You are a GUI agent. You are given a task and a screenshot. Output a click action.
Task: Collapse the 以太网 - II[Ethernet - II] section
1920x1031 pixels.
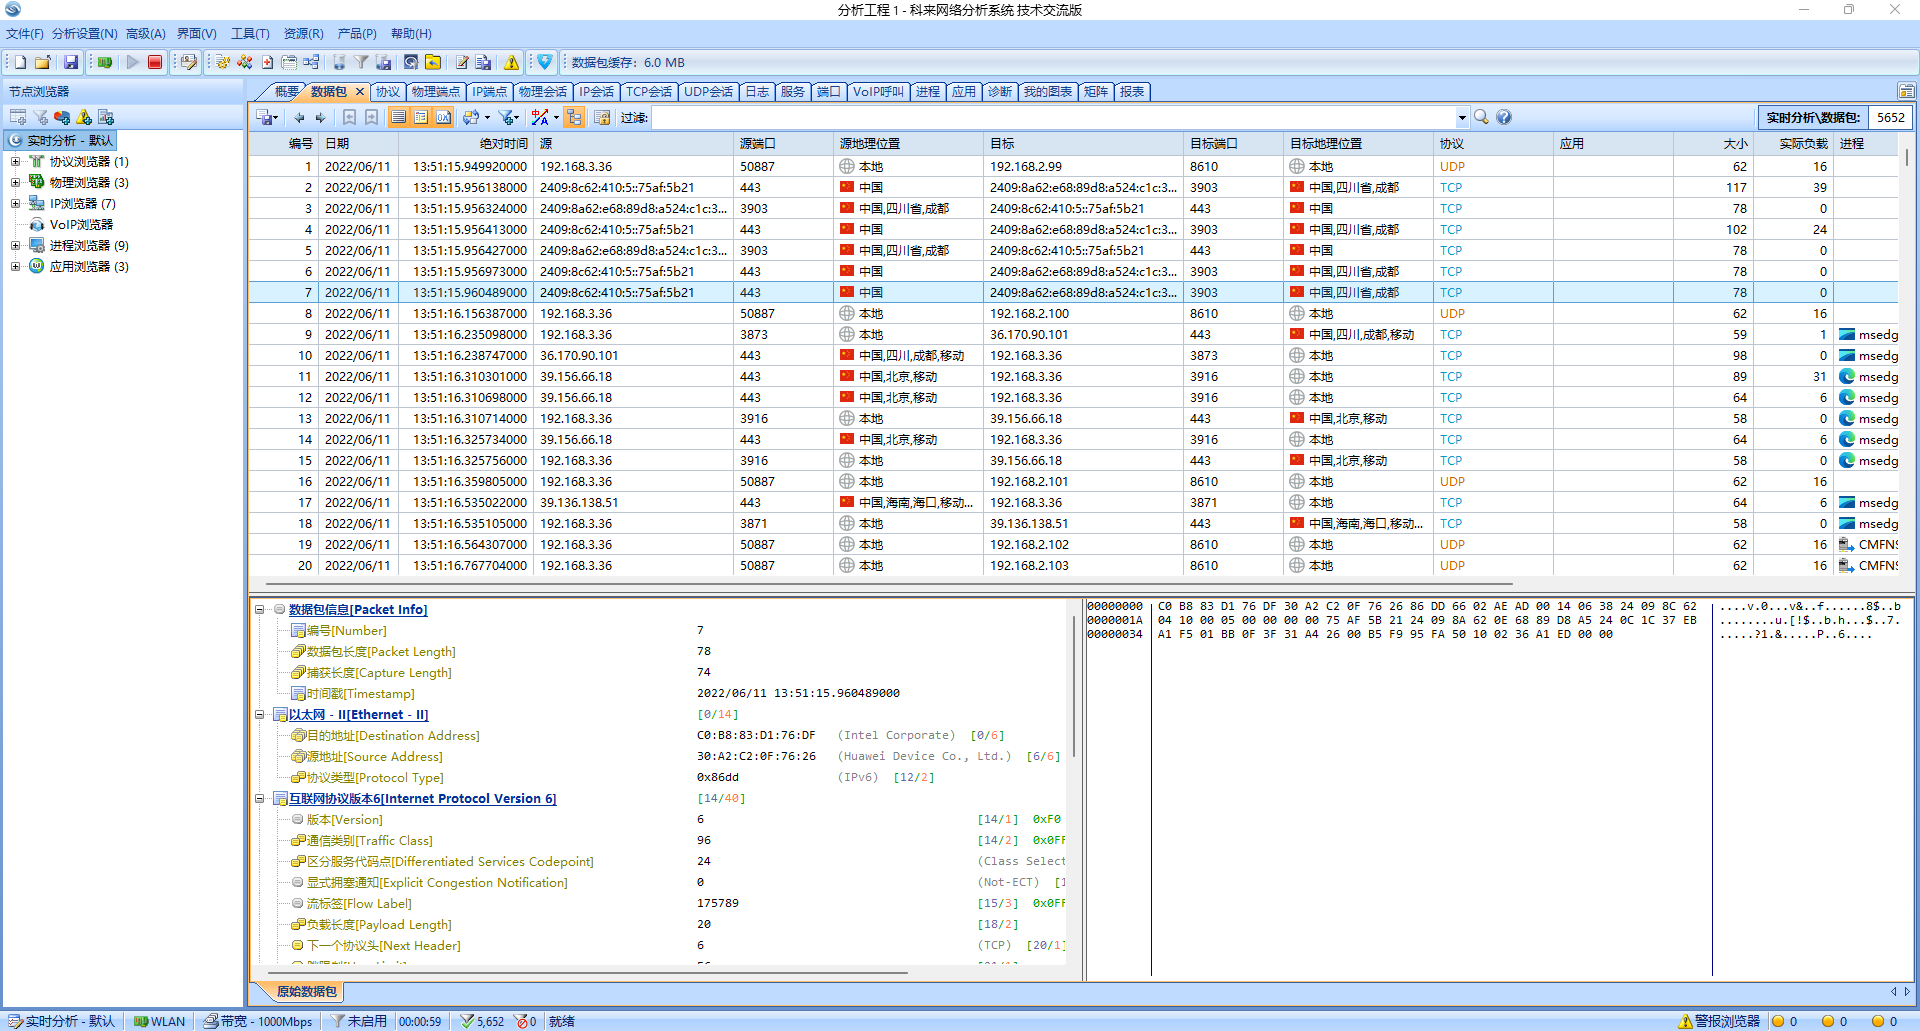point(260,714)
